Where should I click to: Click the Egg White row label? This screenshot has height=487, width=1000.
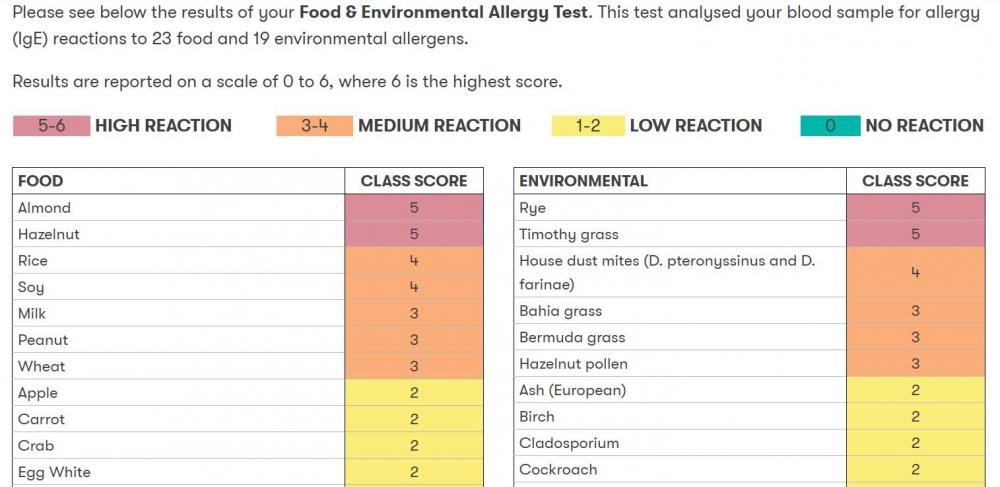[x=54, y=472]
